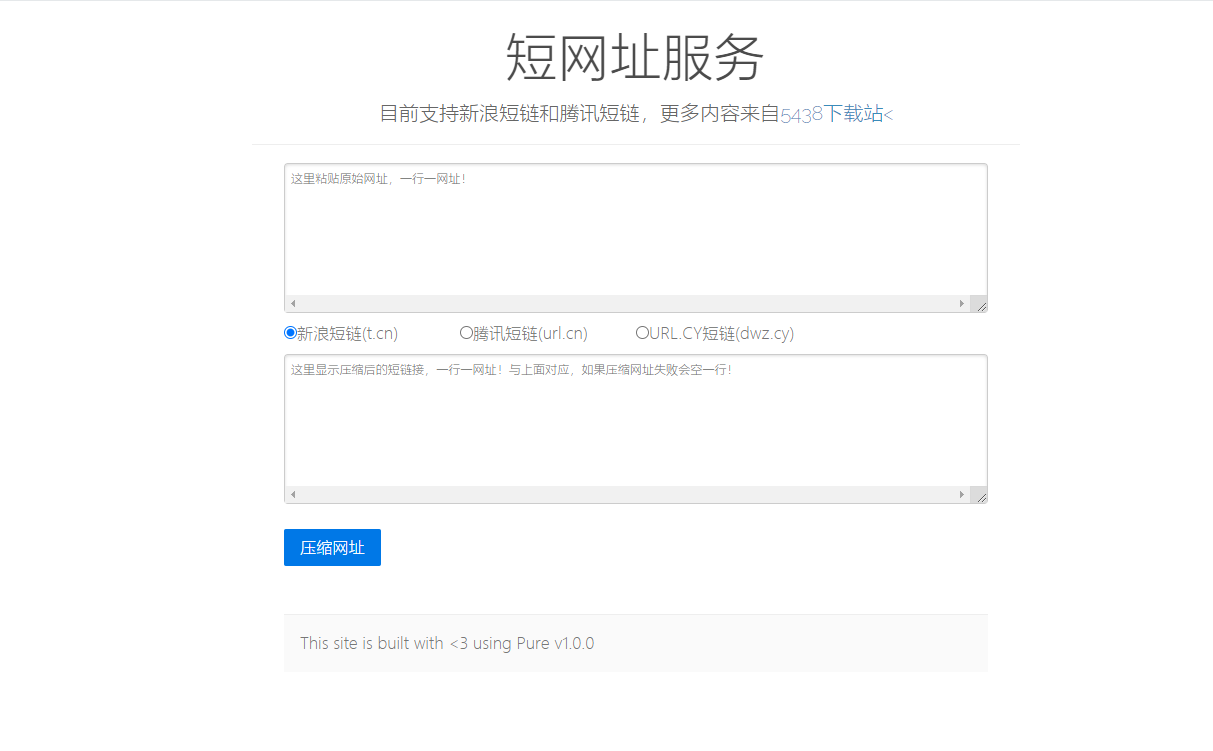Click the resize grip of the output textarea

[x=980, y=494]
